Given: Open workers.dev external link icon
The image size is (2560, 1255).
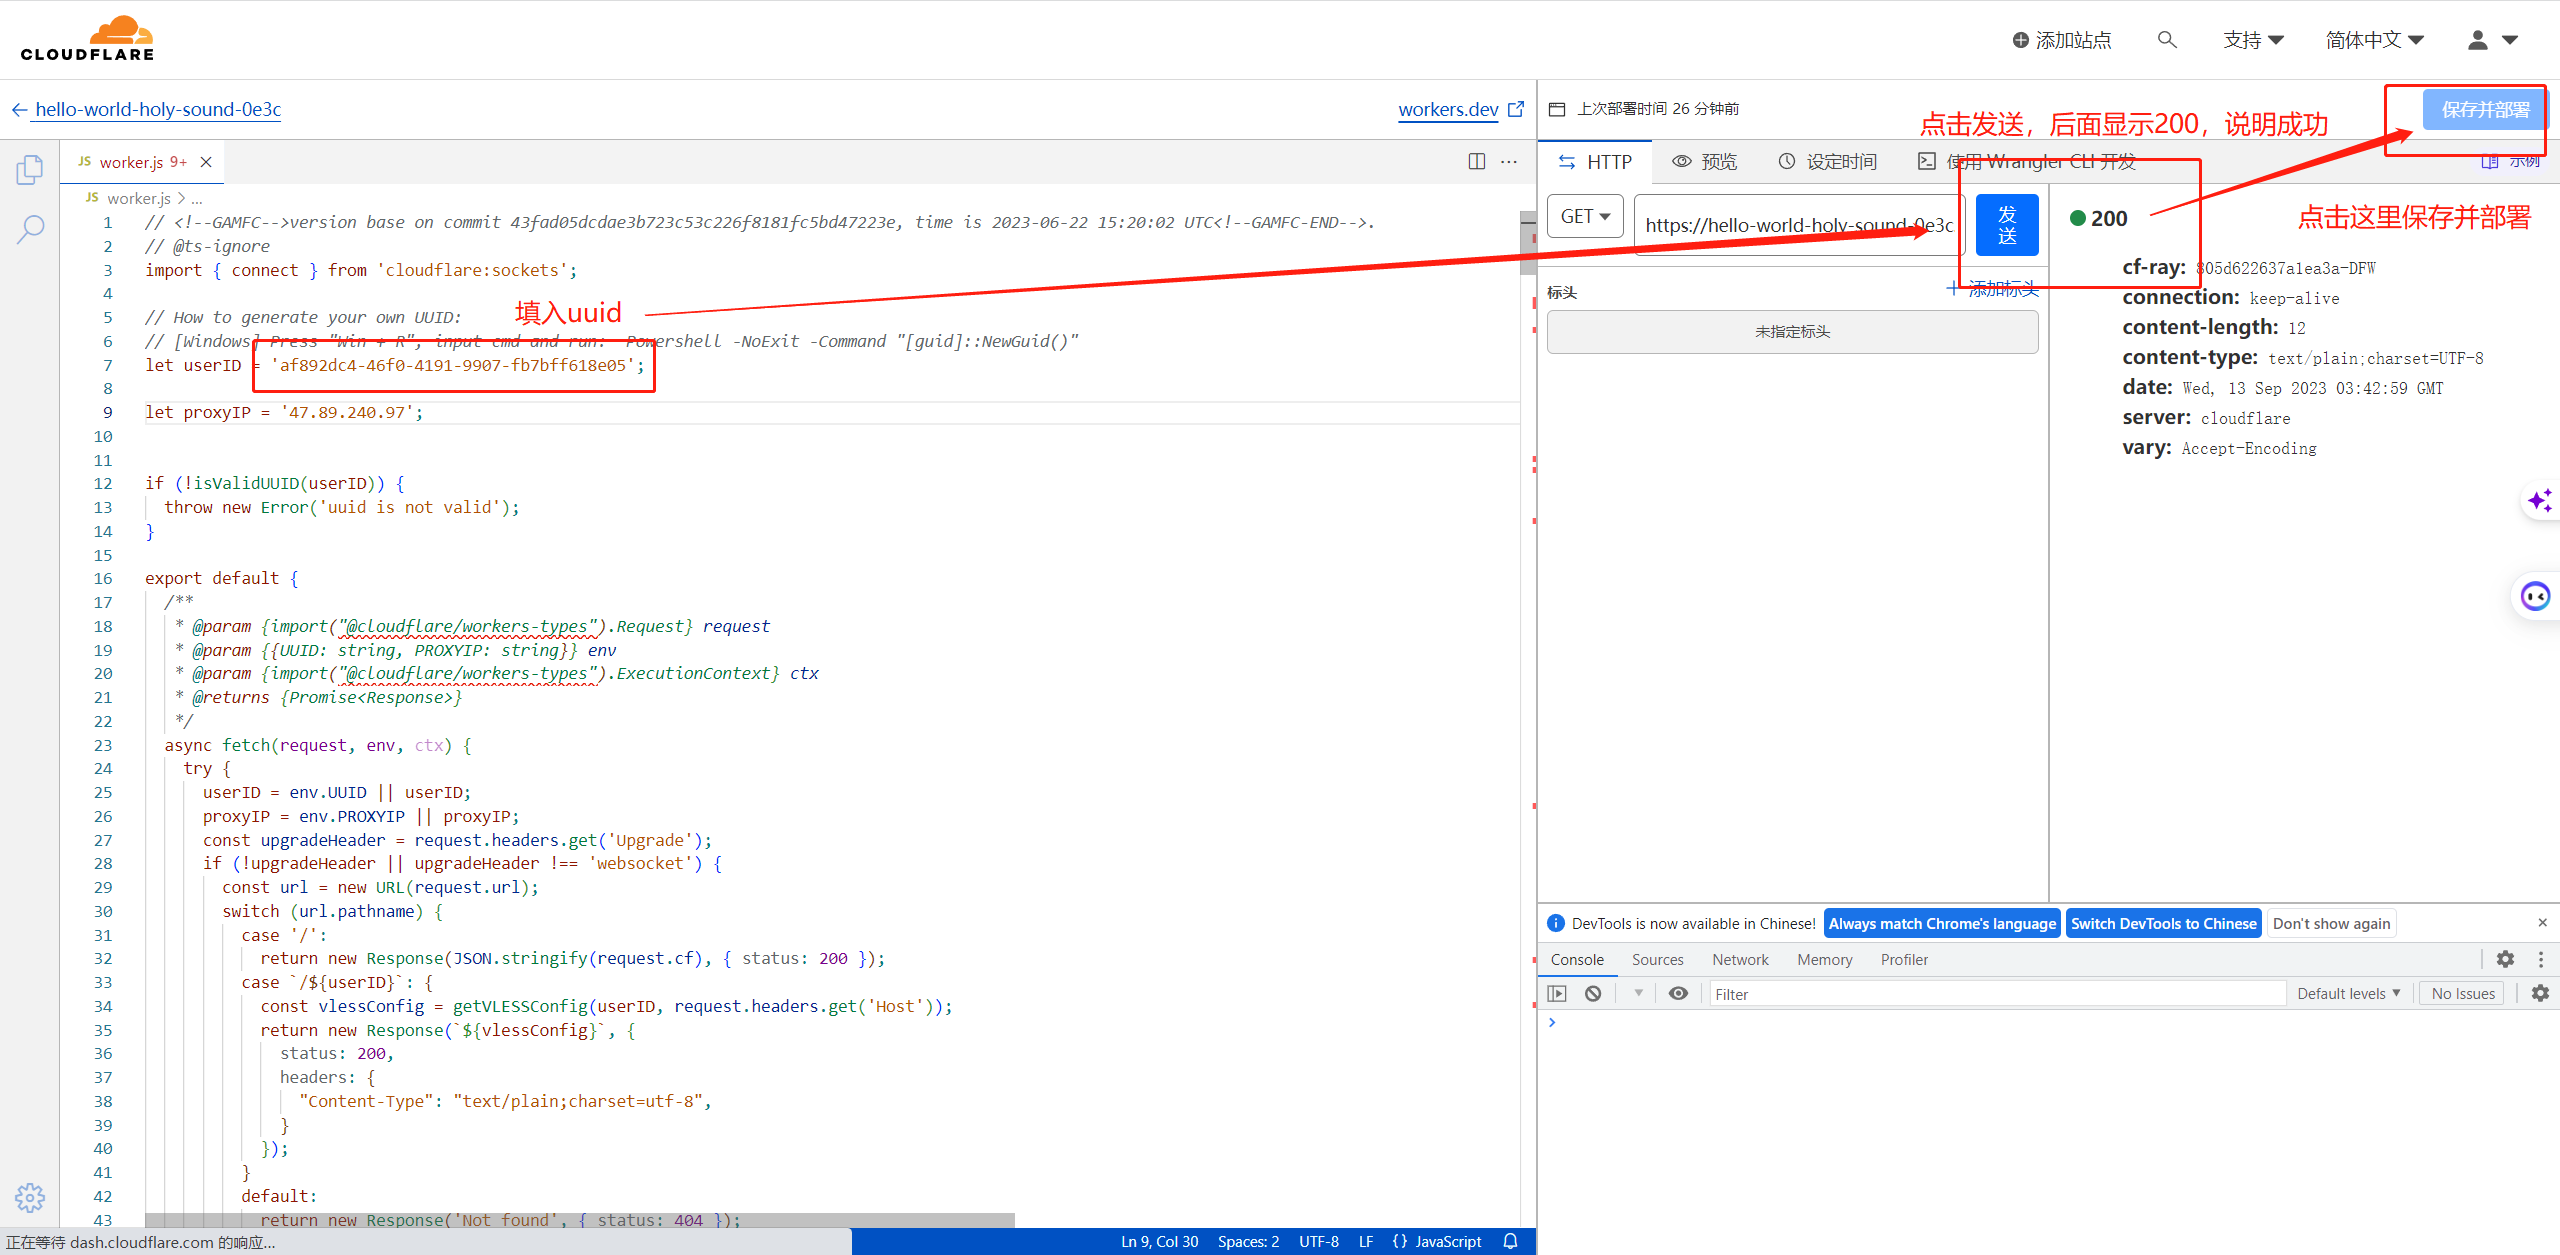Looking at the screenshot, I should (x=1516, y=109).
